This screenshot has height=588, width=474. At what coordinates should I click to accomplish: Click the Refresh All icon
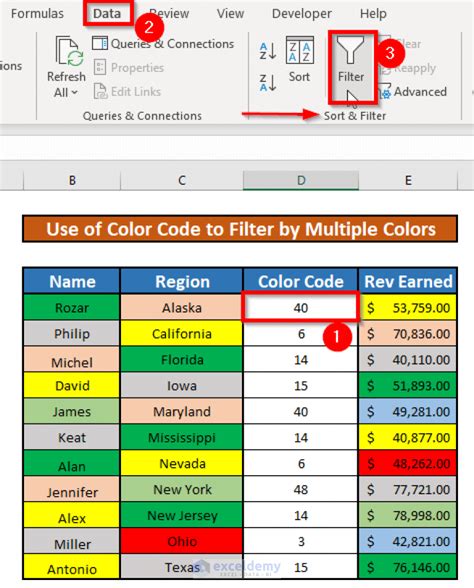click(70, 51)
